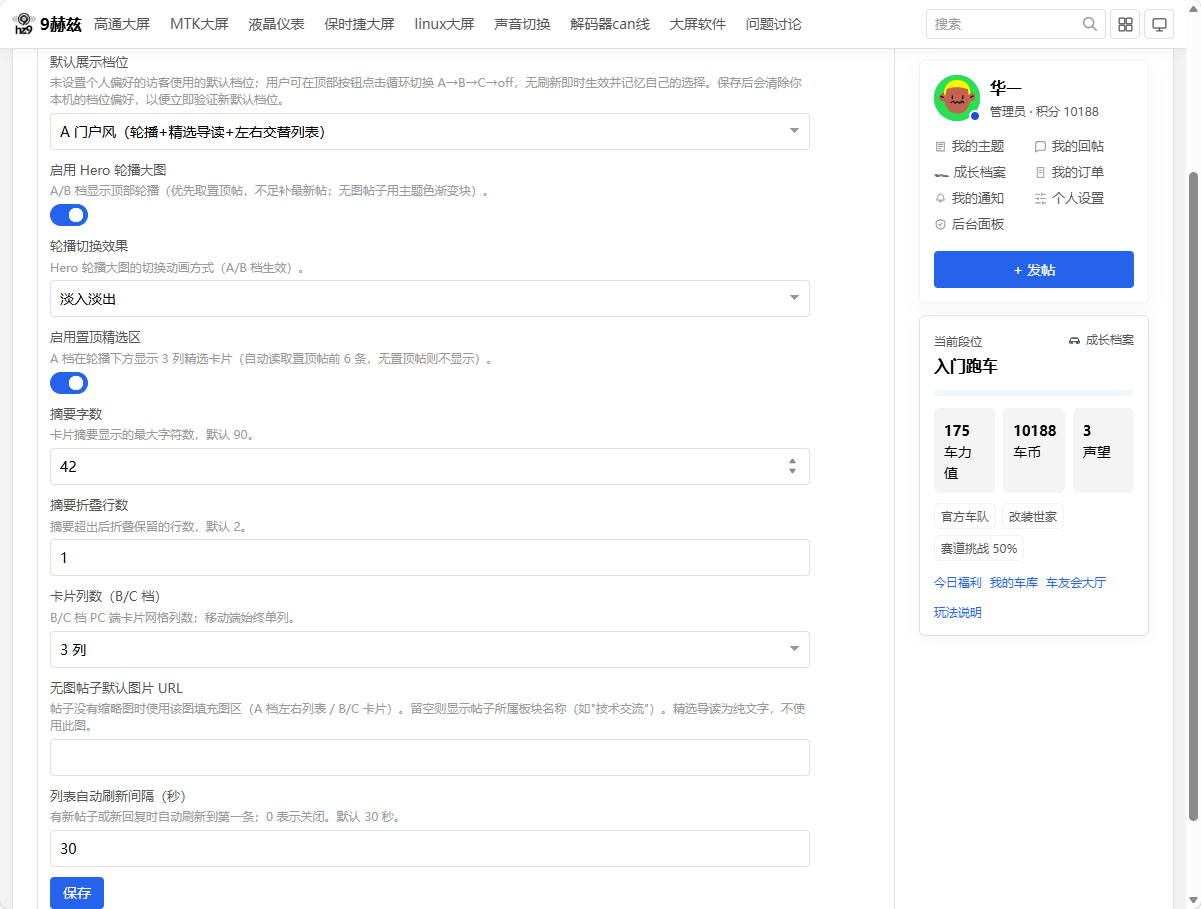Click the 我的订单 document icon

click(1040, 172)
